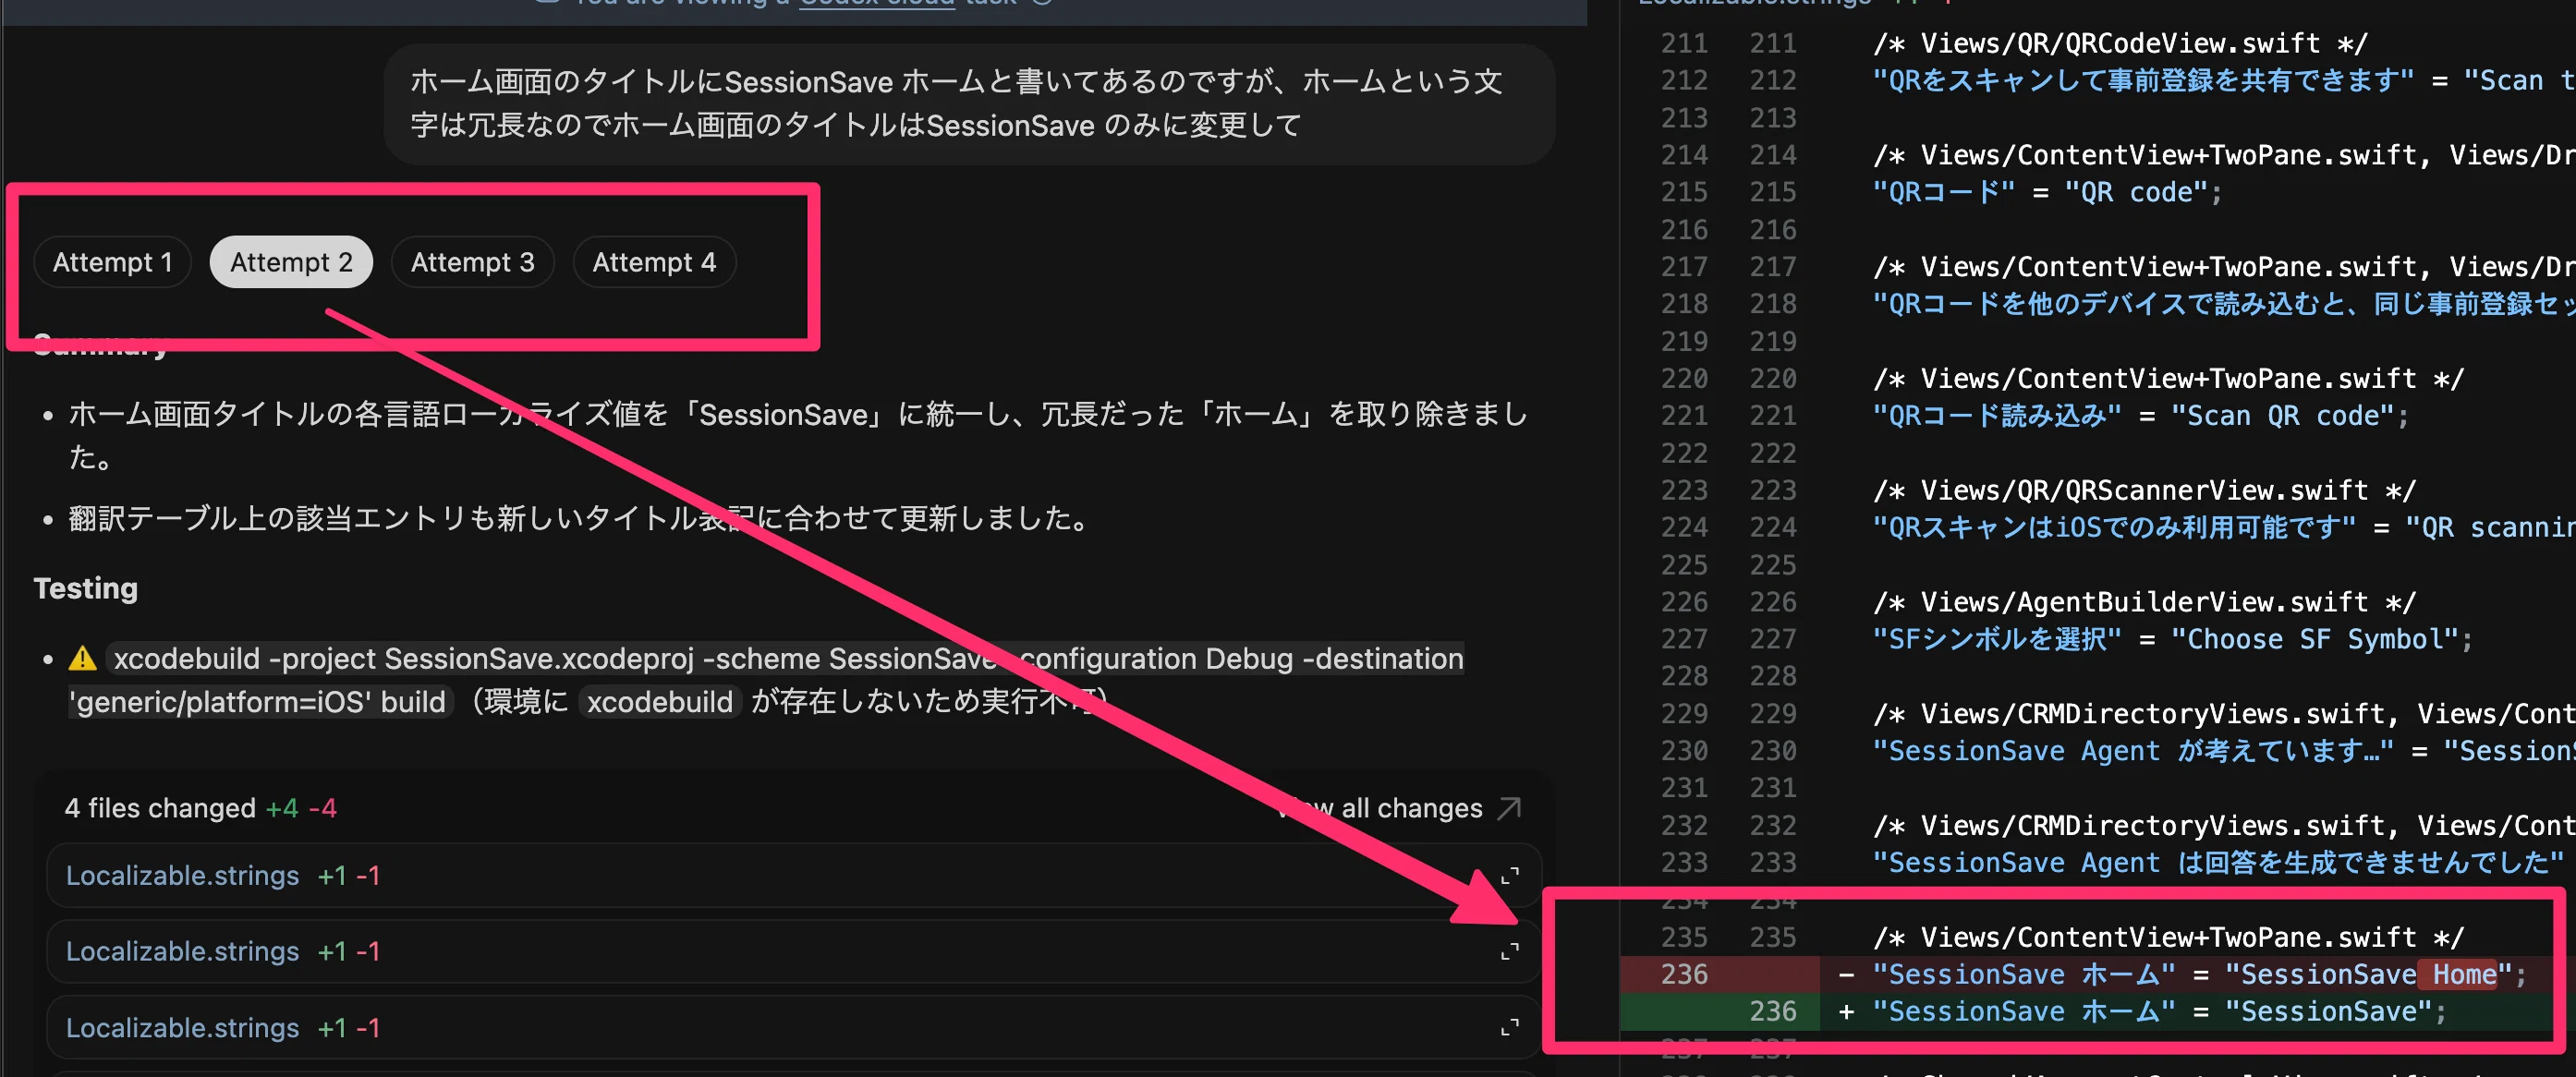This screenshot has height=1077, width=2576.
Task: Click the "QRコード読み込み" = "Scan QR code" line
Action: coord(2141,416)
